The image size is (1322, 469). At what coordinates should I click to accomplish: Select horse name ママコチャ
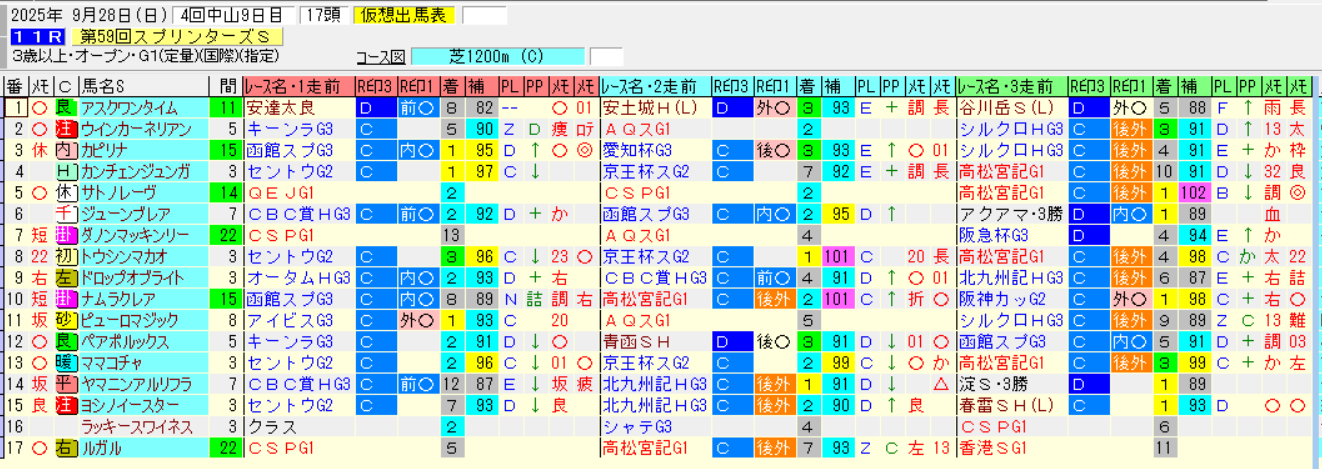pyautogui.click(x=111, y=362)
